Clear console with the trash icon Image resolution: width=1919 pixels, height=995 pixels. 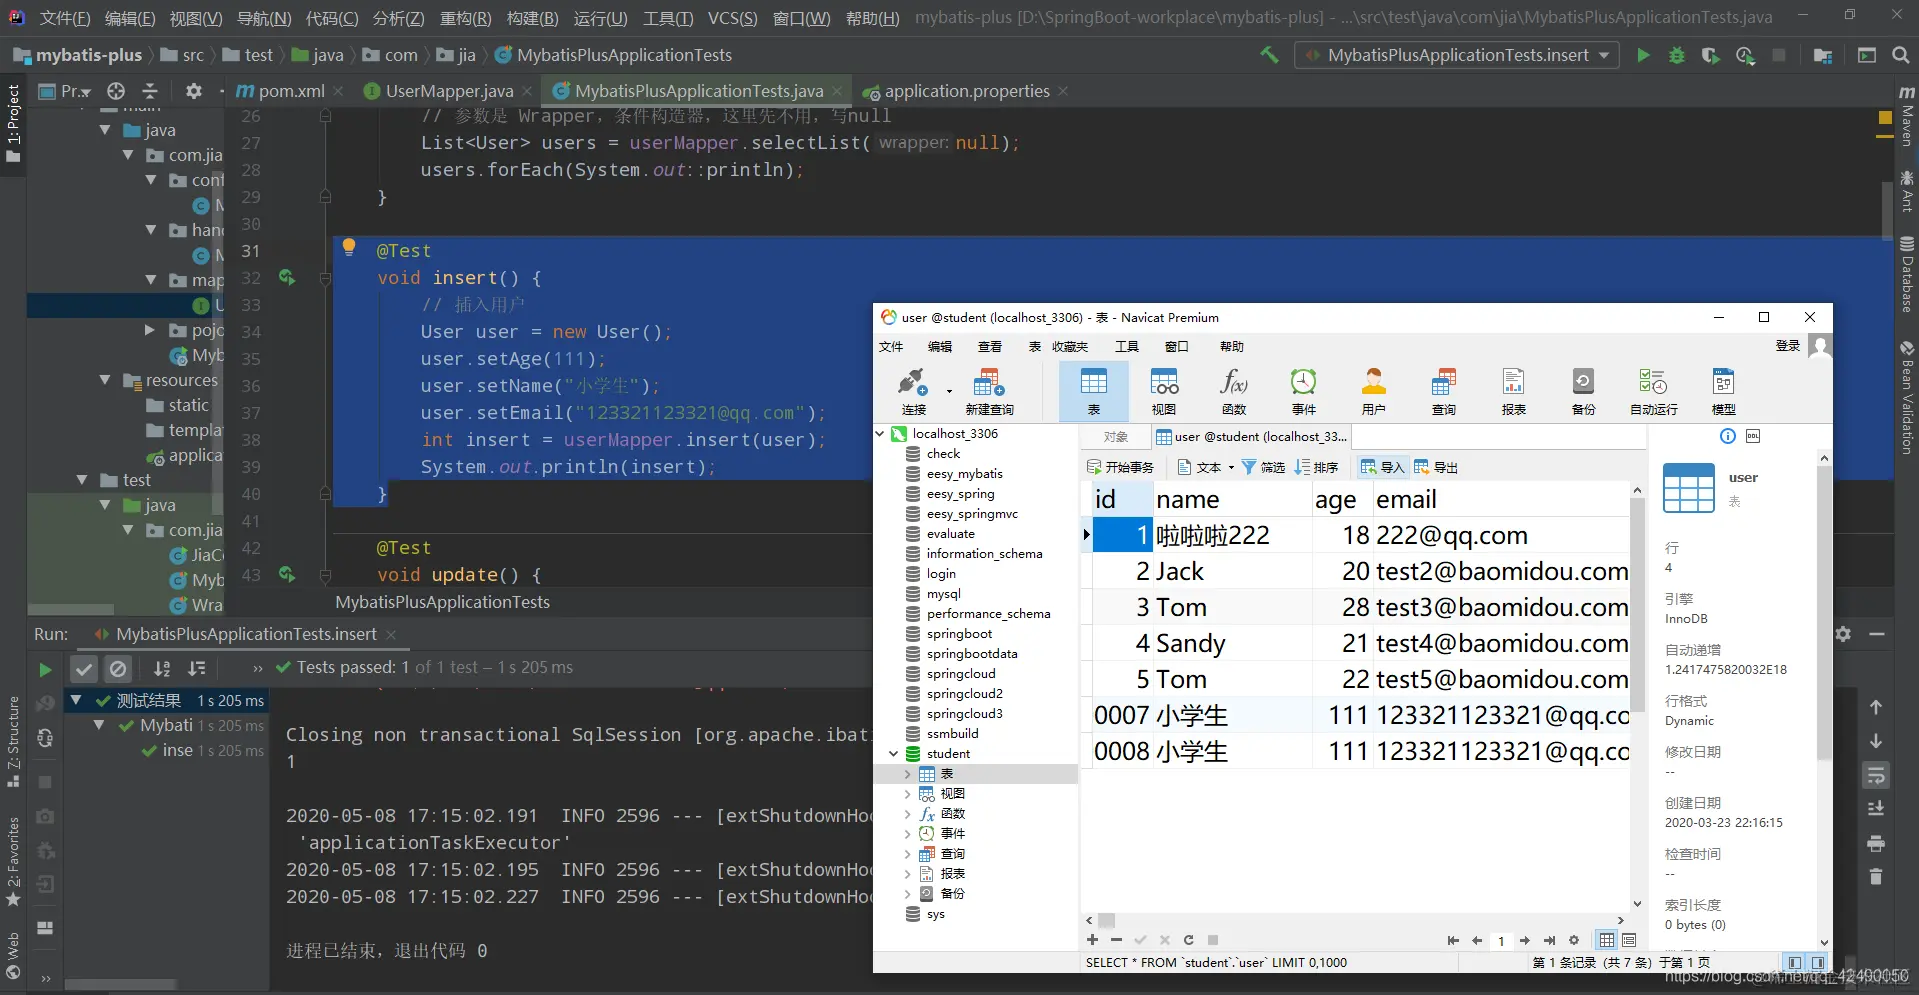click(1876, 877)
